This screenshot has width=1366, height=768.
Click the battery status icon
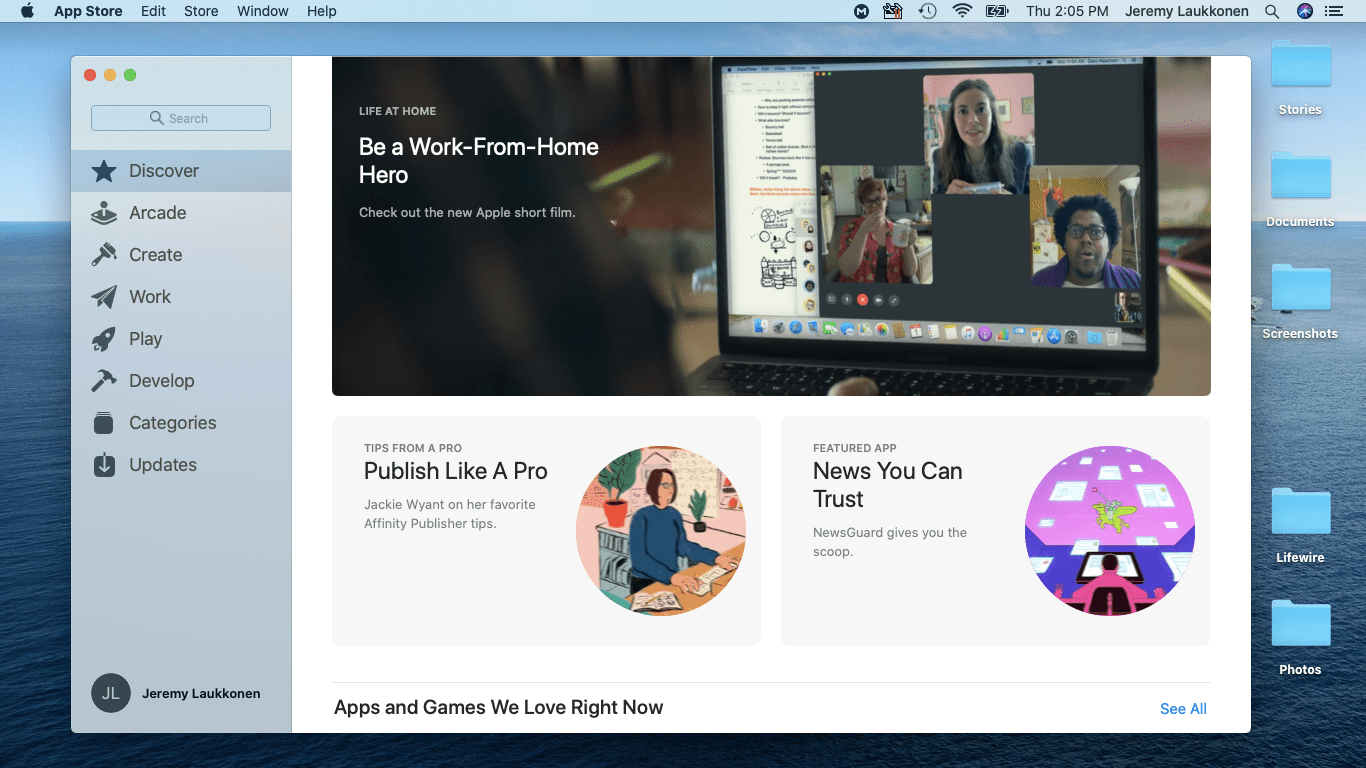pyautogui.click(x=997, y=11)
